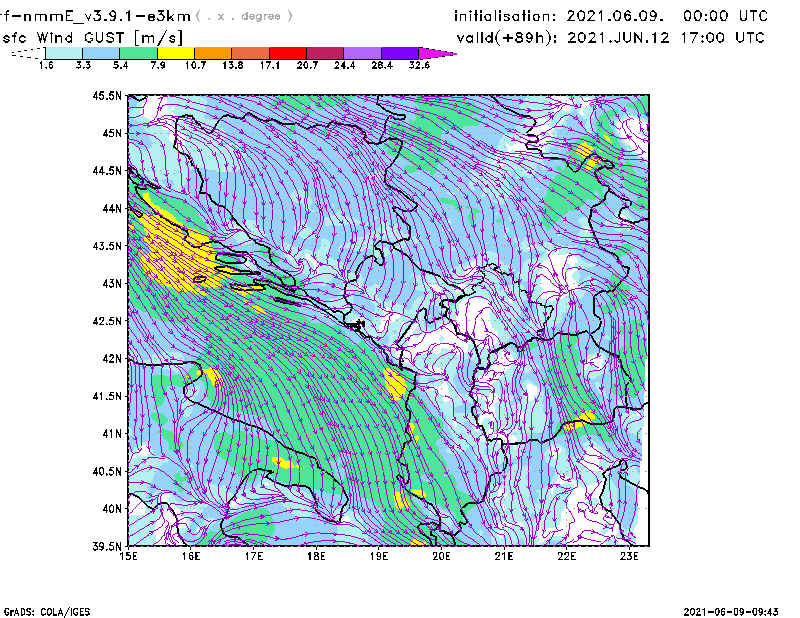This screenshot has width=800, height=618.
Task: Click the orange 10.7–13.8 legend swatch
Action: [213, 53]
